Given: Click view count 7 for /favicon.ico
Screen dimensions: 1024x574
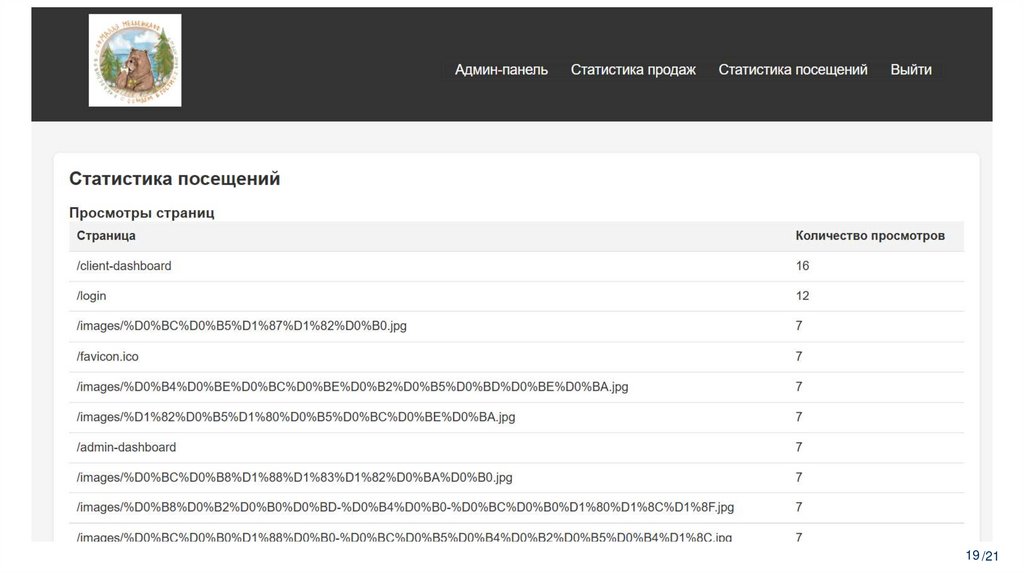Looking at the screenshot, I should [799, 357].
